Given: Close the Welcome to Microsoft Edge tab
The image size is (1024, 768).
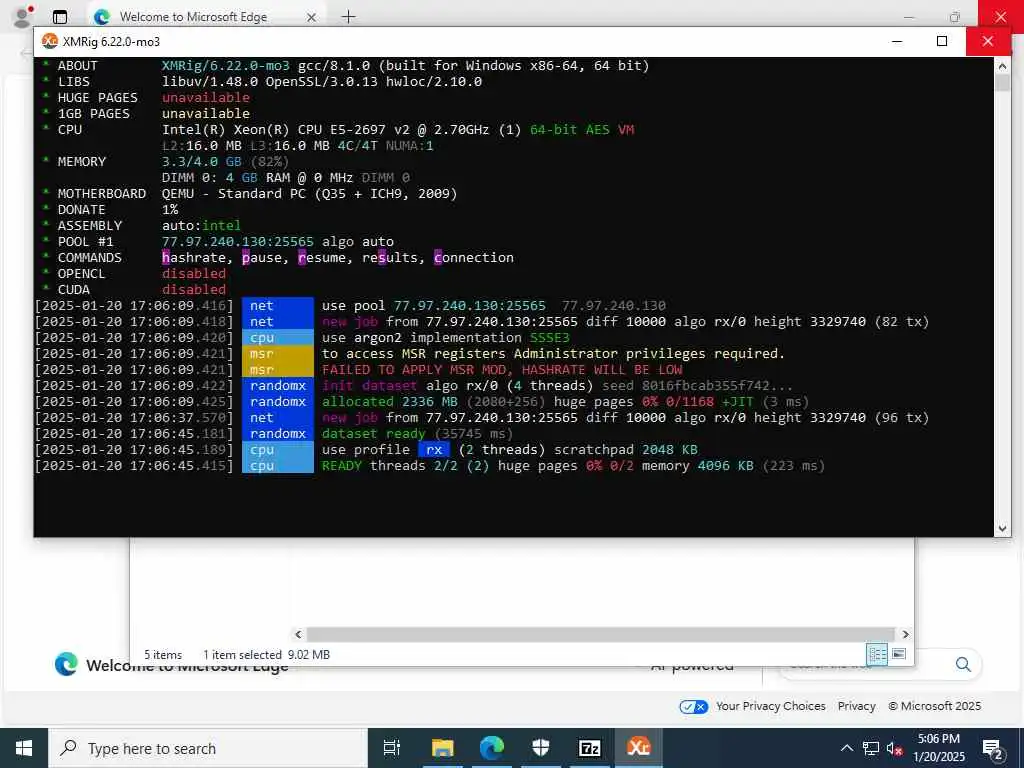Looking at the screenshot, I should click(x=312, y=17).
